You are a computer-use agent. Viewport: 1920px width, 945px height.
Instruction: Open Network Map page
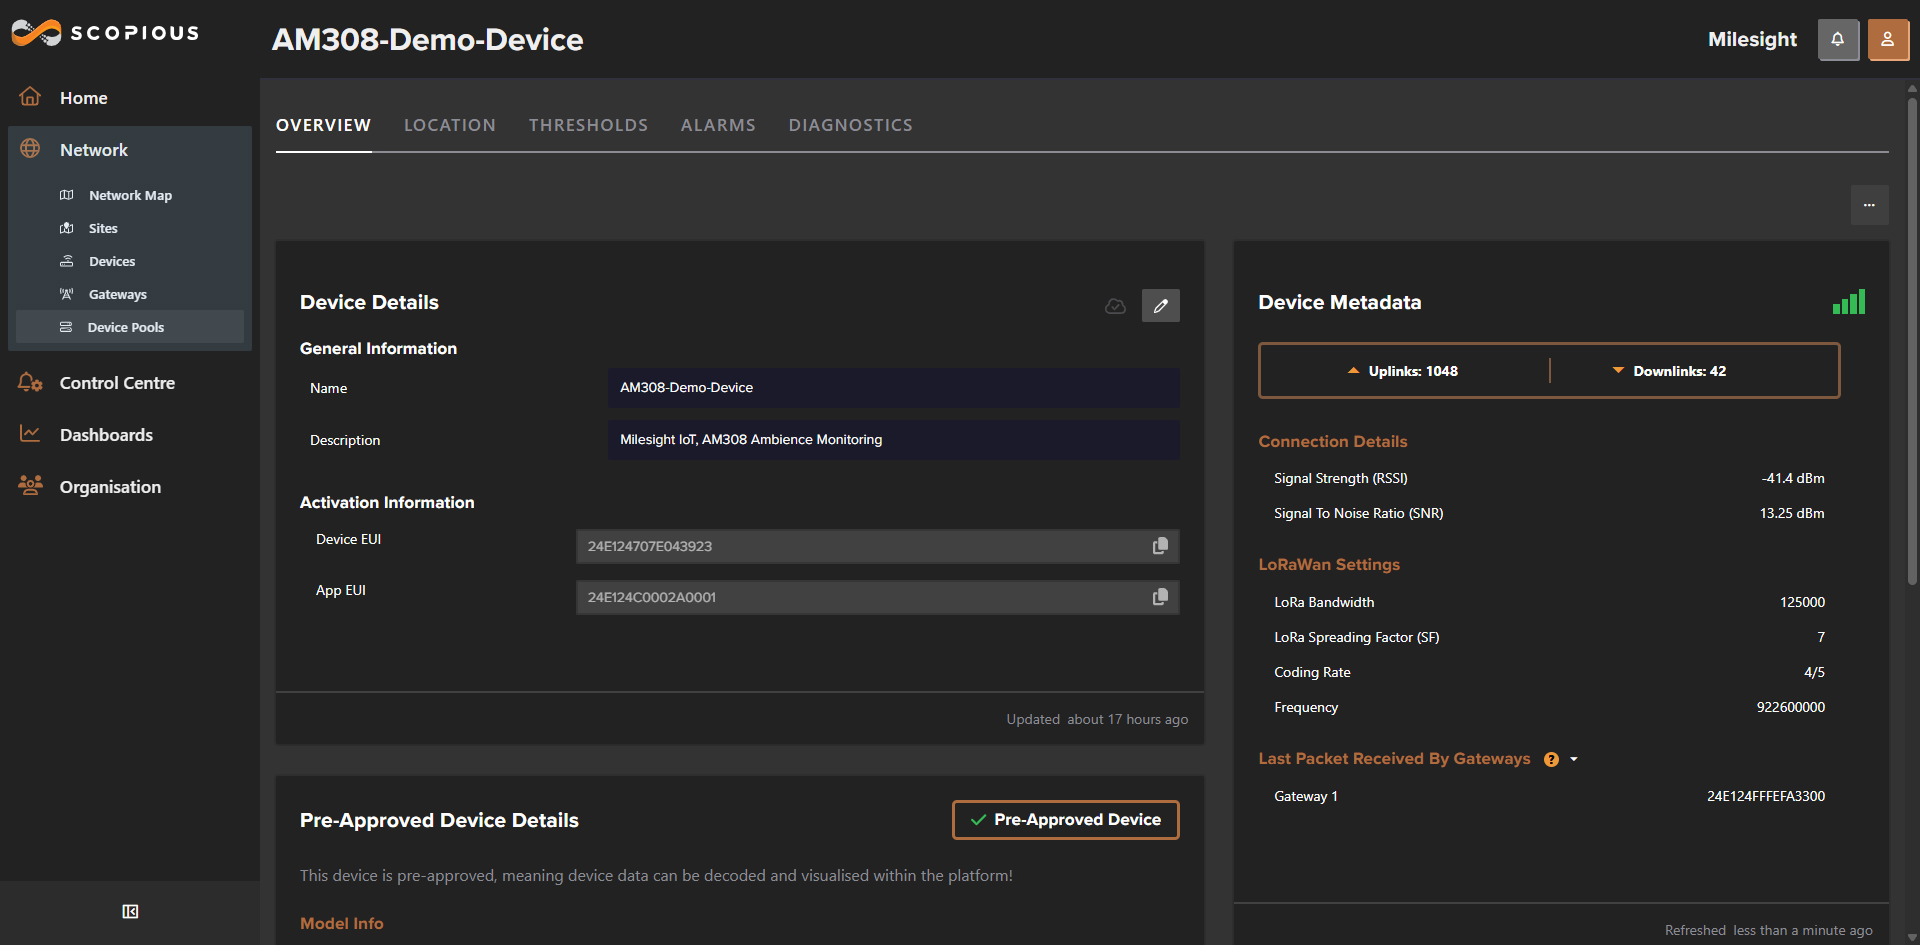click(x=130, y=195)
